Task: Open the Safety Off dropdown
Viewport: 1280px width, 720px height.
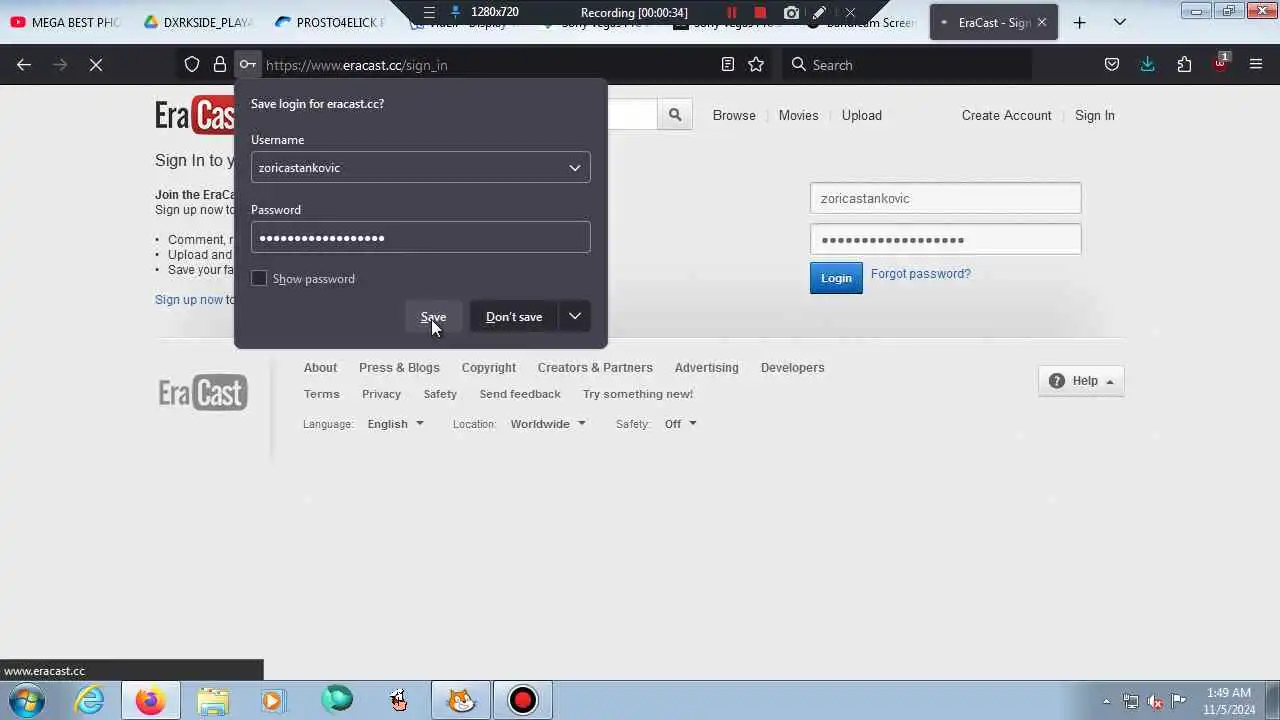Action: click(x=680, y=424)
